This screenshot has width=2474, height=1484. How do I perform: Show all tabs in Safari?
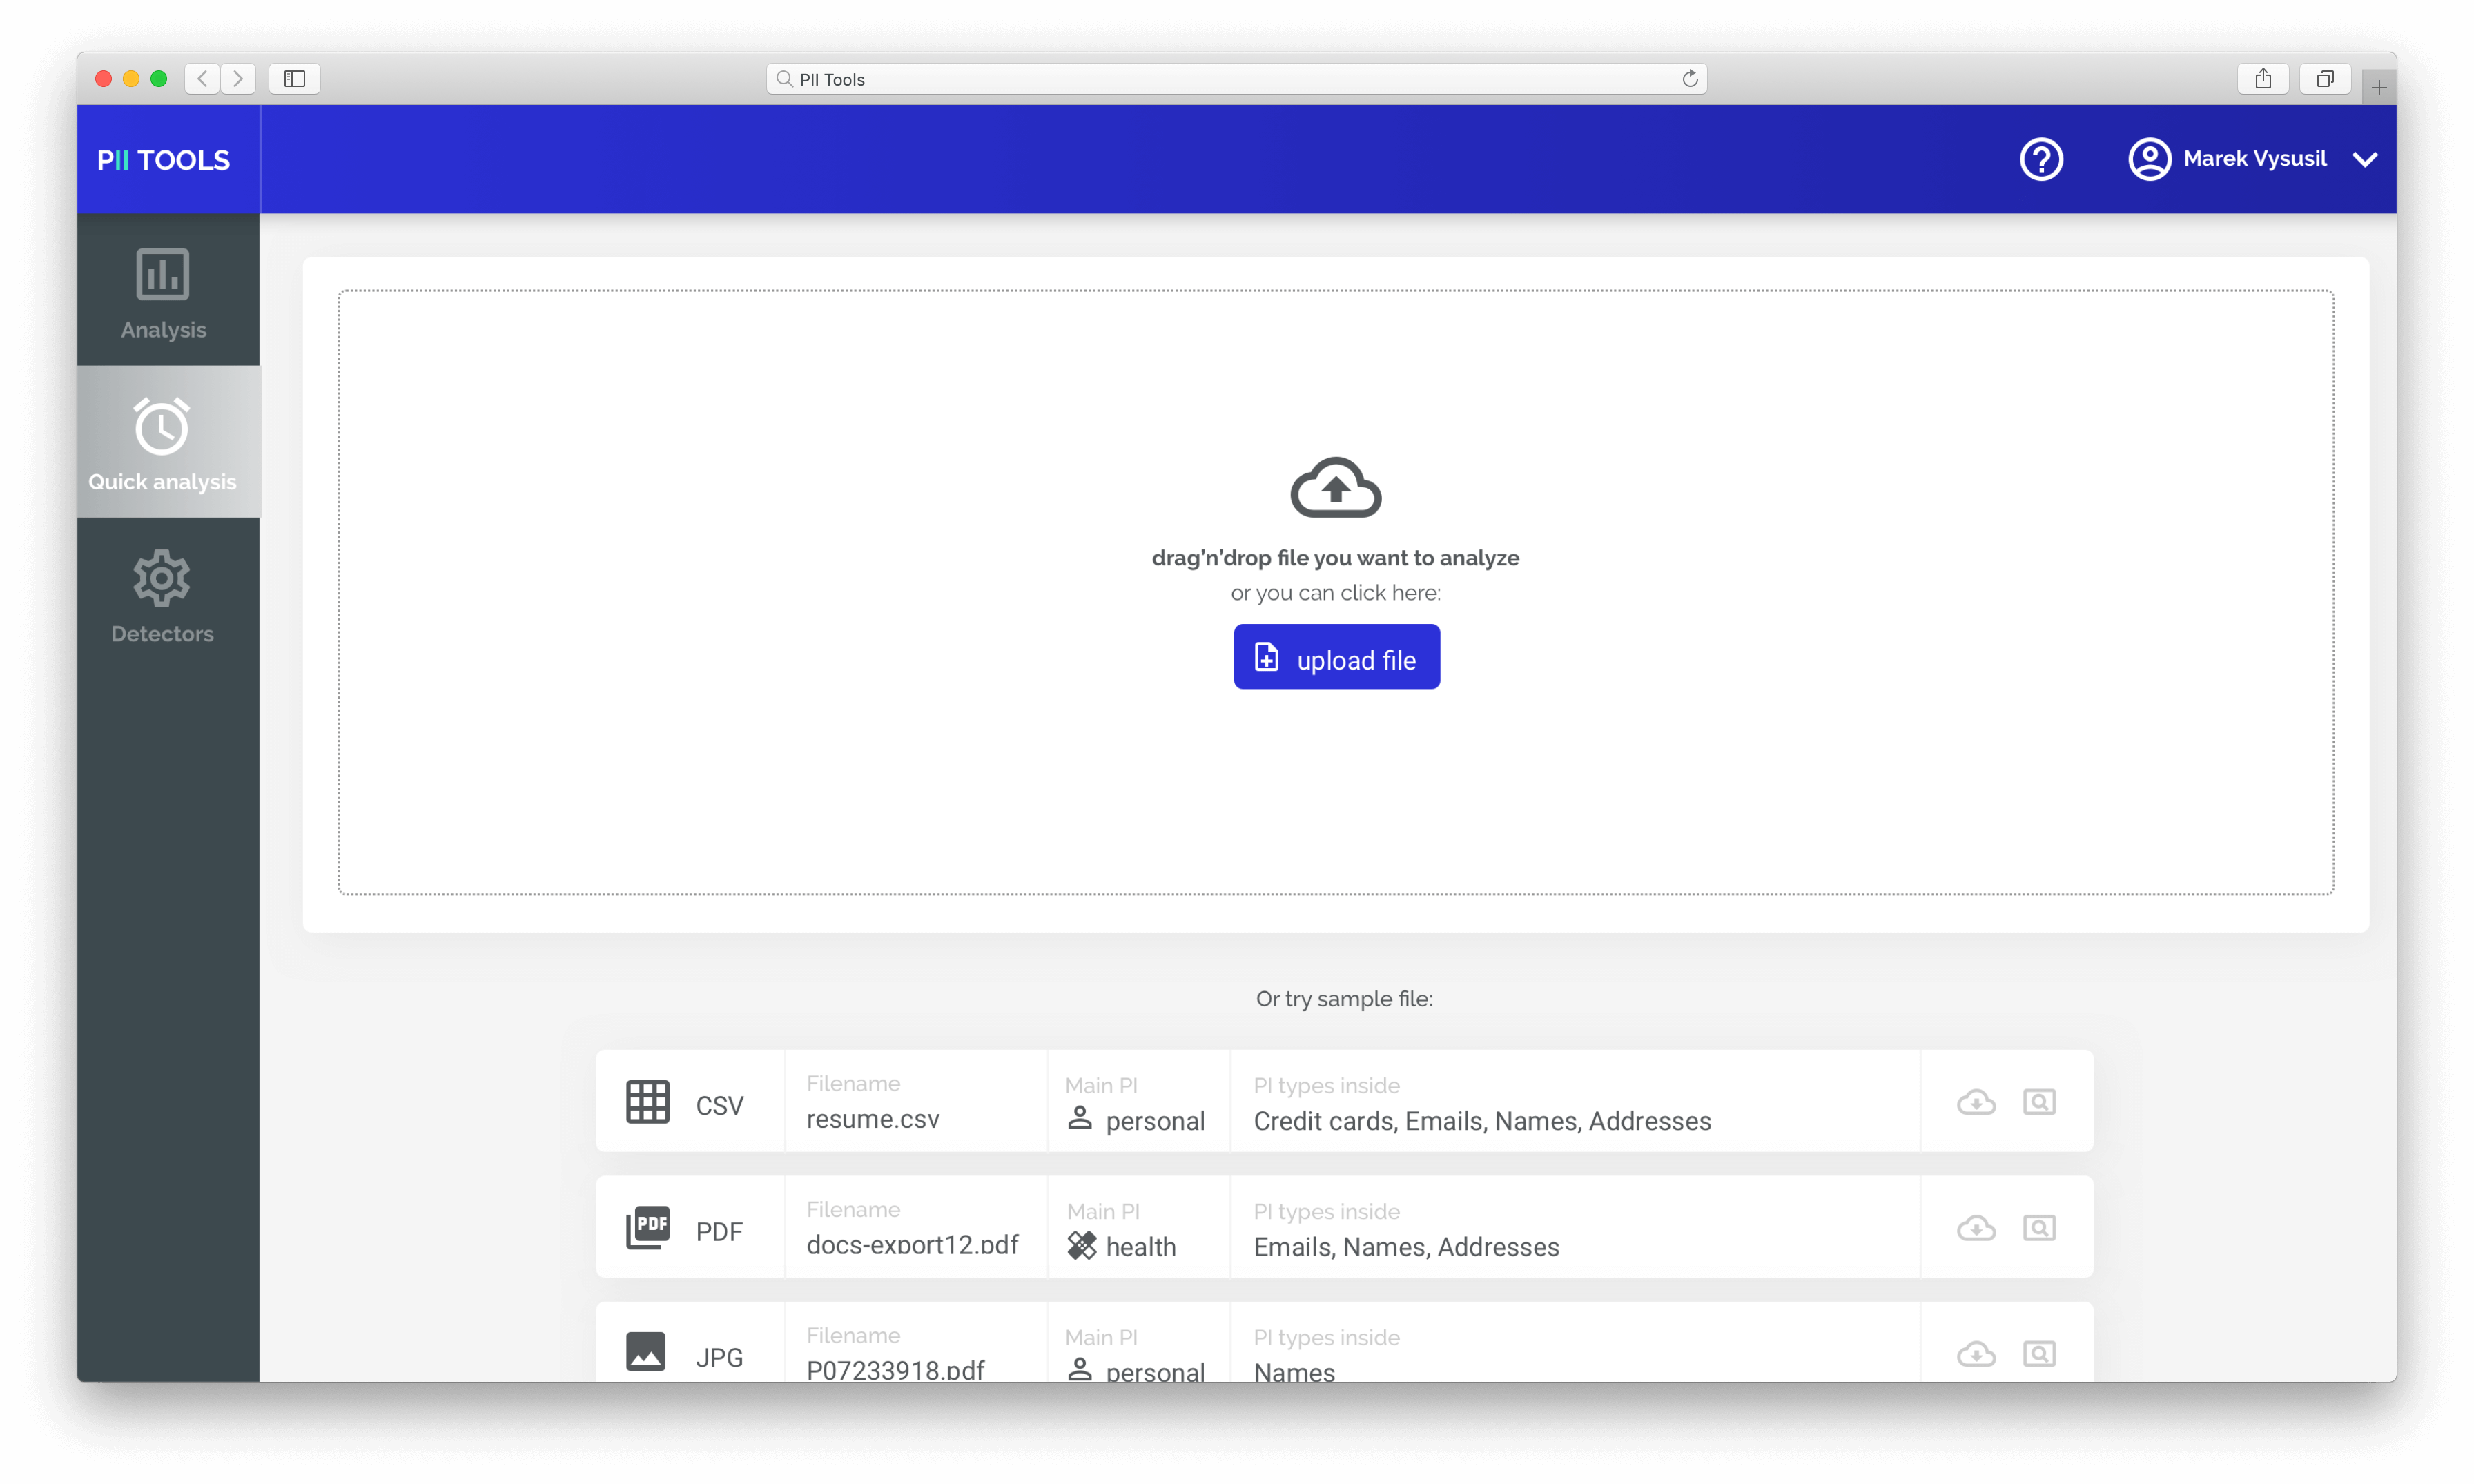tap(2325, 79)
